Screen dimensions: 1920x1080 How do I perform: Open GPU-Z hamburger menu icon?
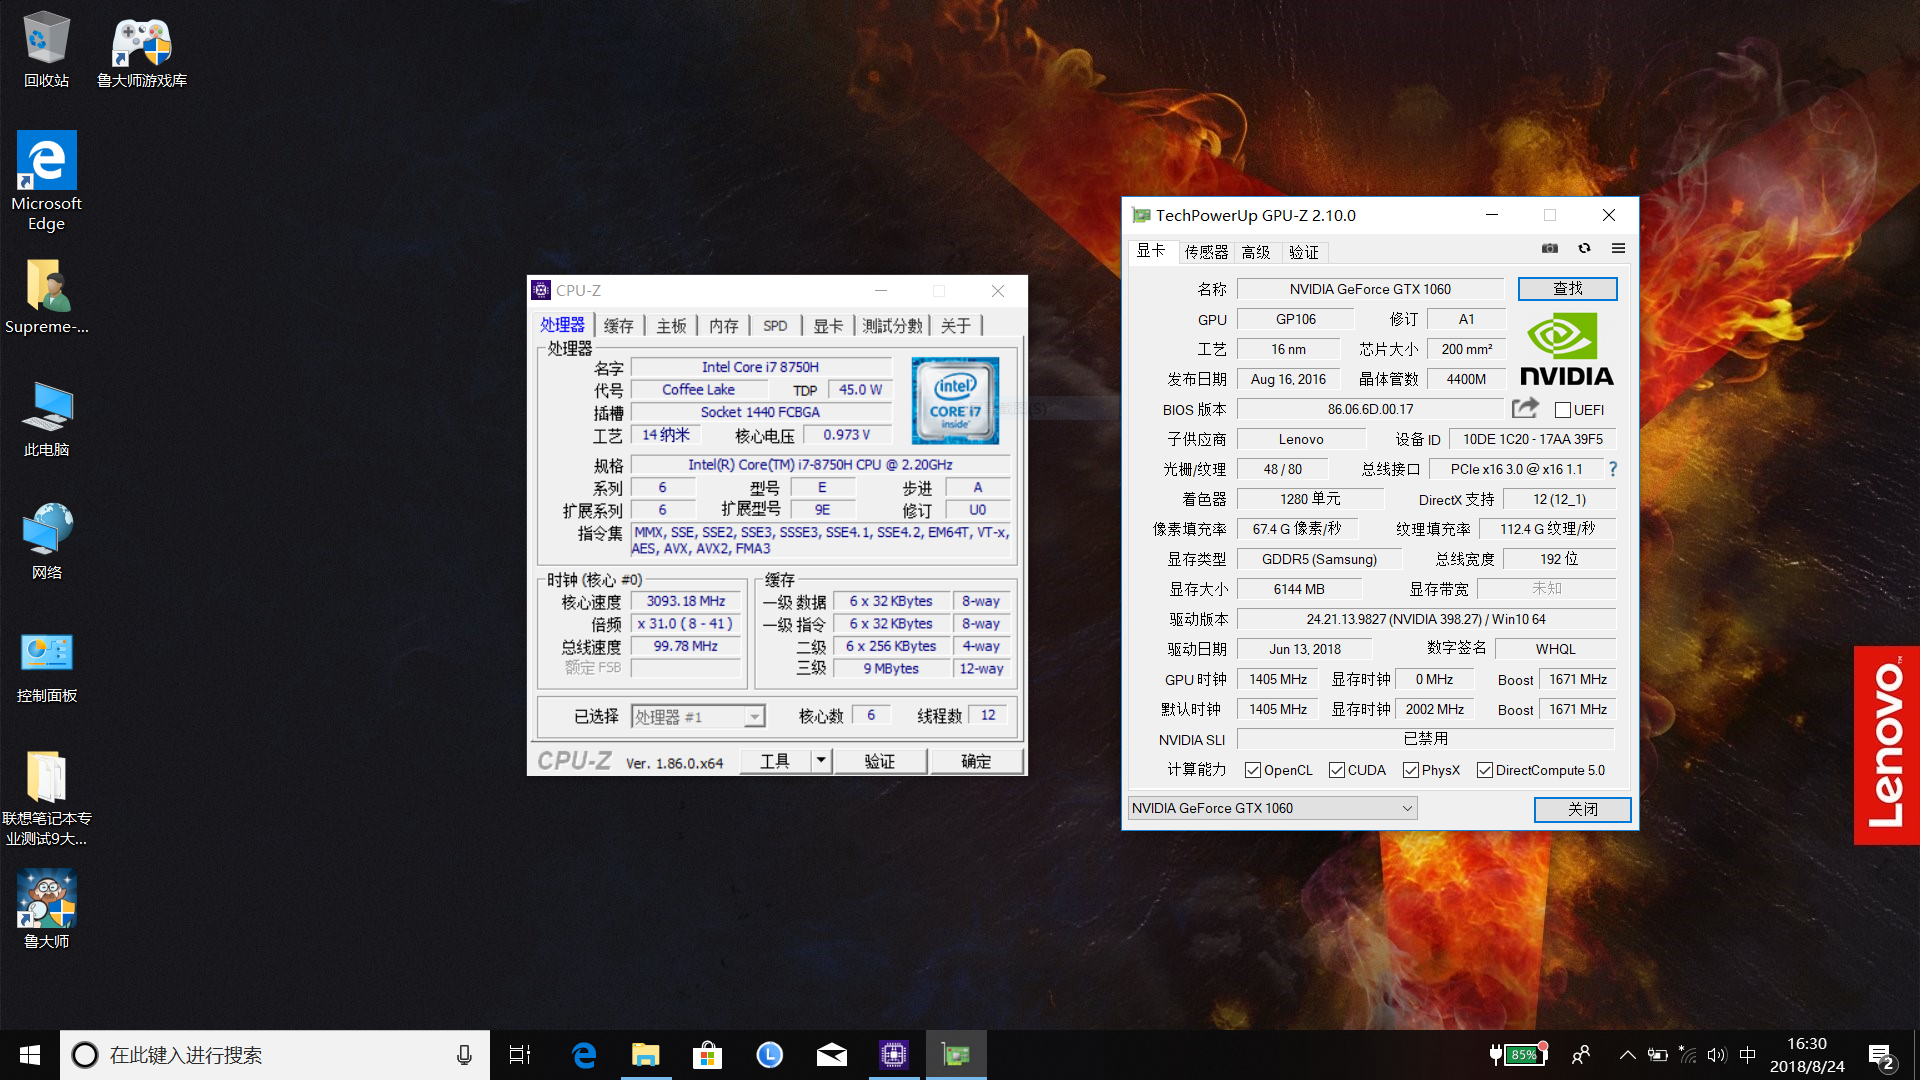click(1618, 248)
